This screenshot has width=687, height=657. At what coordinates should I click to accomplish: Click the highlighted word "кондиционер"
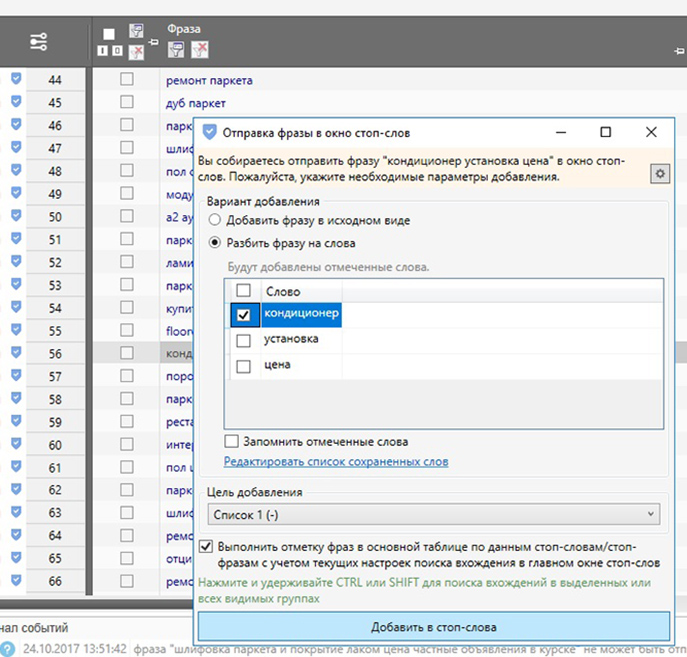[x=301, y=314]
